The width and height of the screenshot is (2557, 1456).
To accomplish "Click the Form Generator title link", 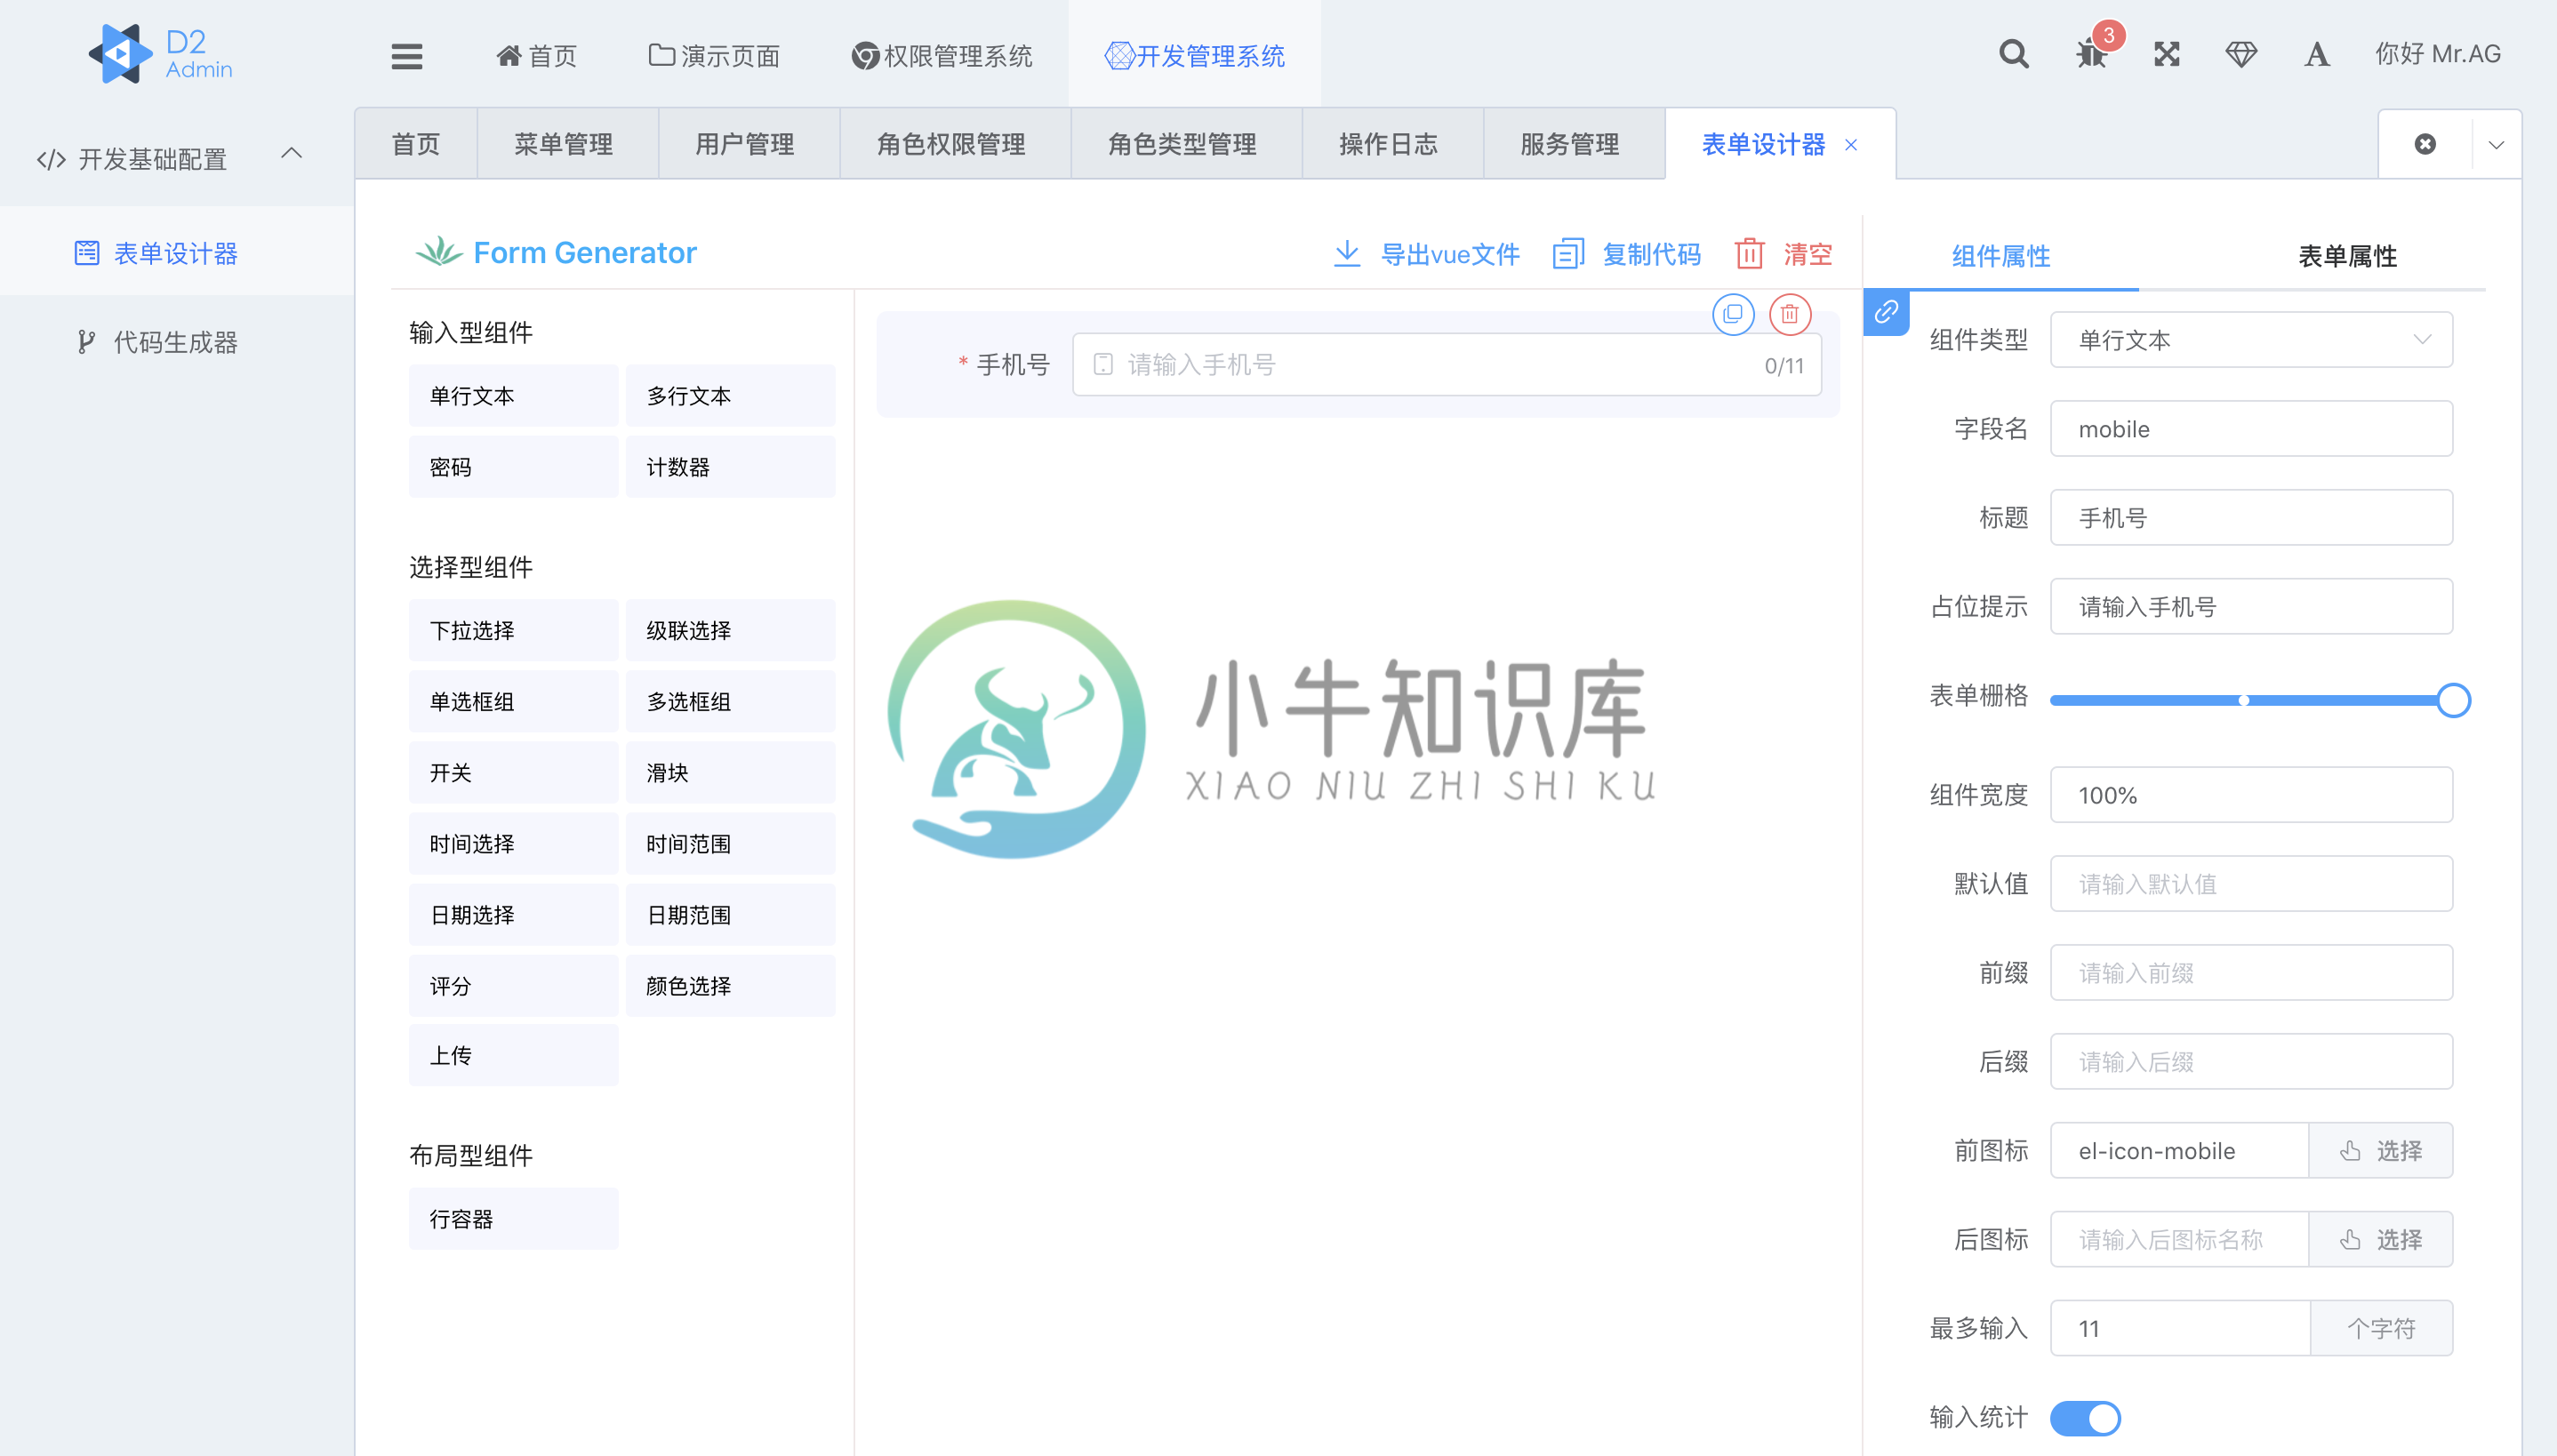I will coord(556,252).
